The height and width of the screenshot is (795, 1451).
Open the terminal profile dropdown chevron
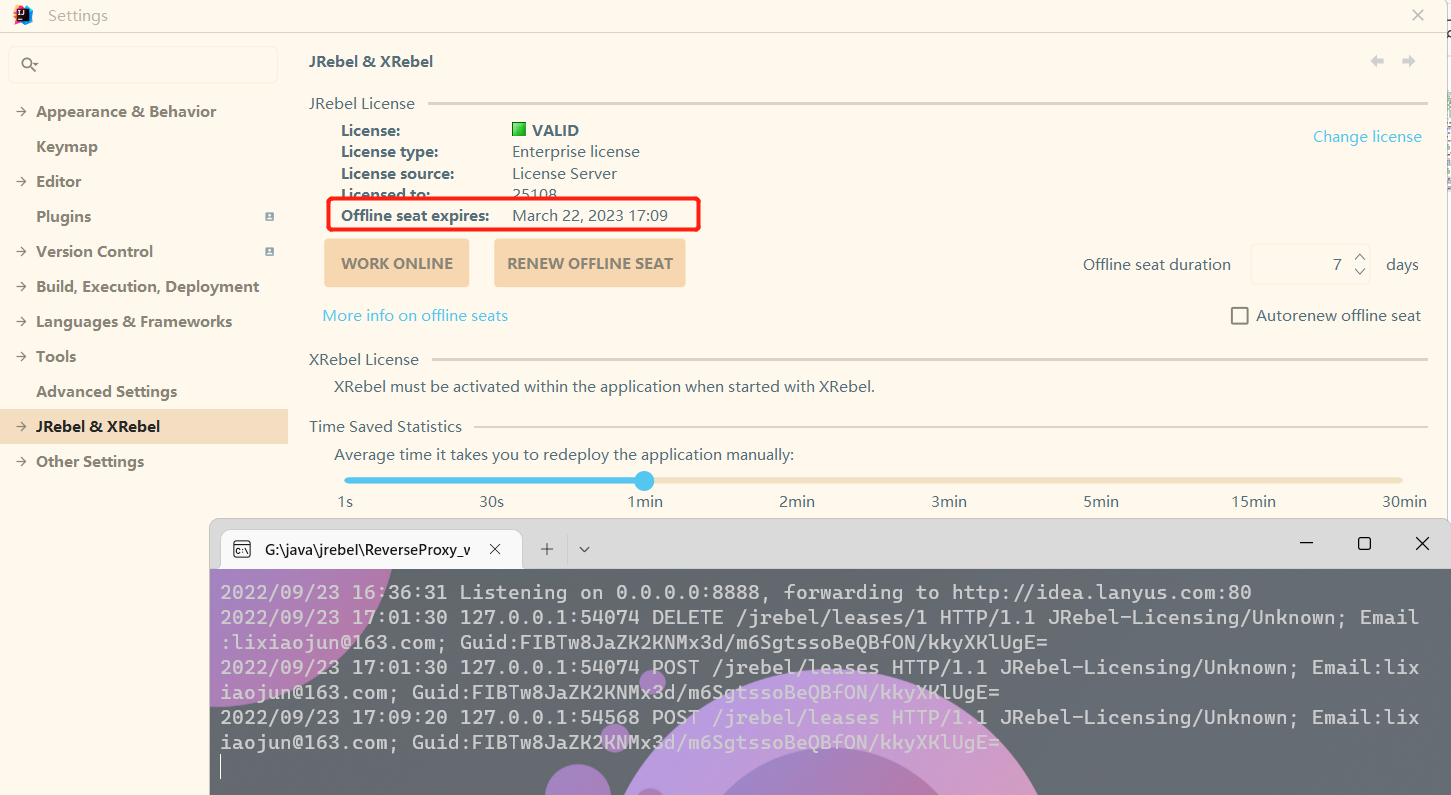tap(585, 549)
